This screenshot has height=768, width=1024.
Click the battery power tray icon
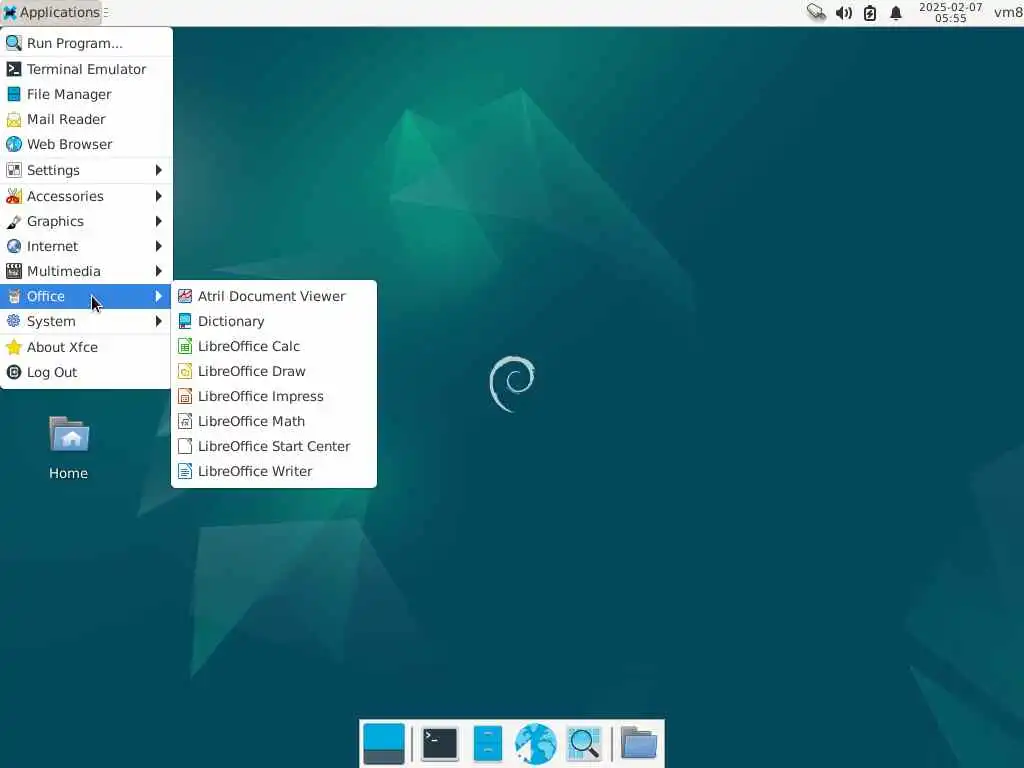tap(870, 12)
